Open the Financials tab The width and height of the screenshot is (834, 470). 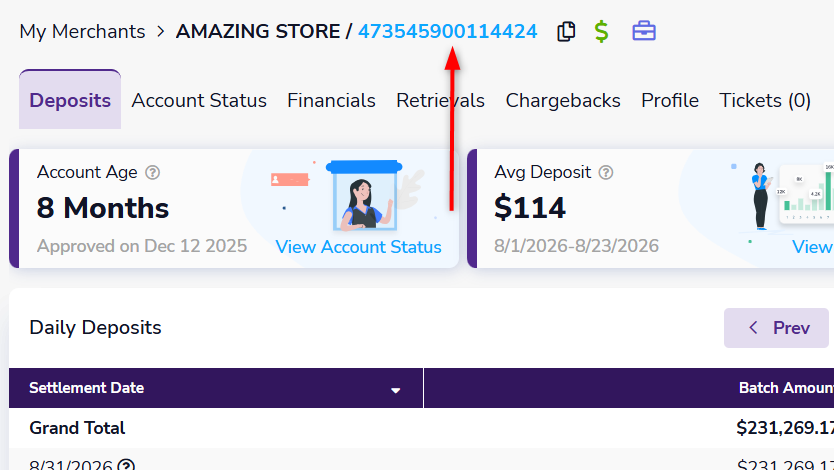click(x=331, y=100)
